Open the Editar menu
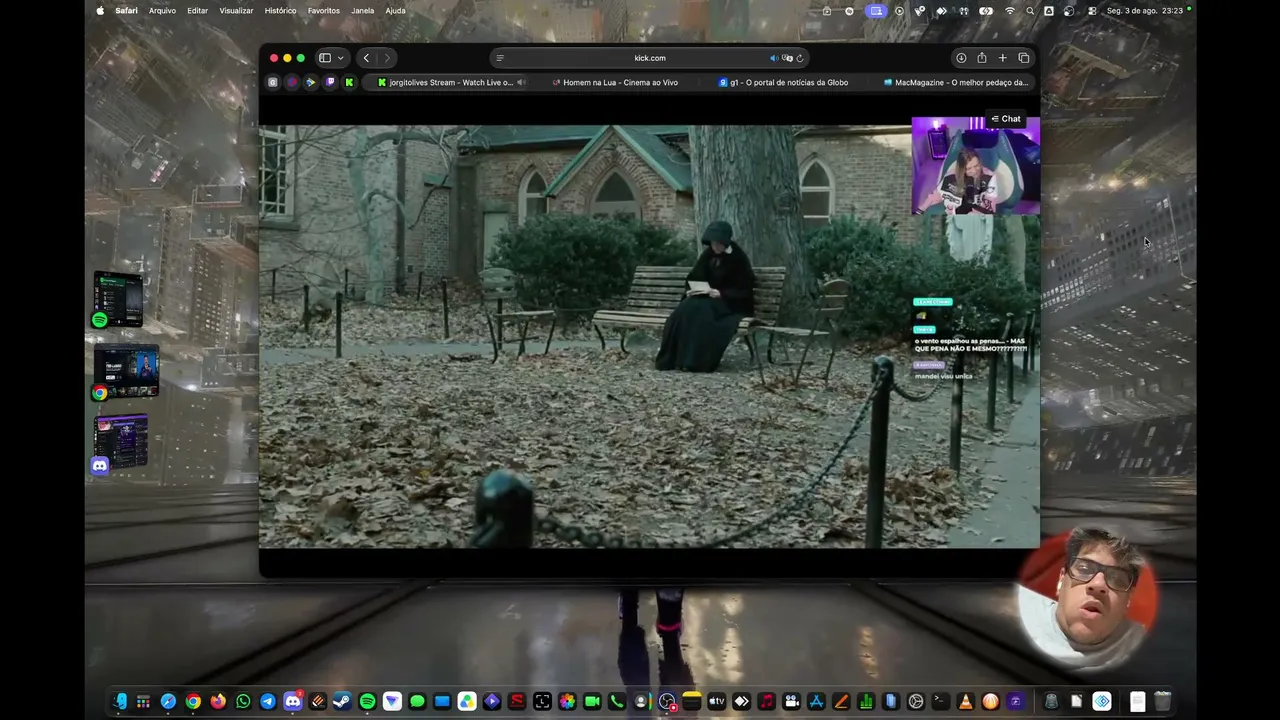 198,11
